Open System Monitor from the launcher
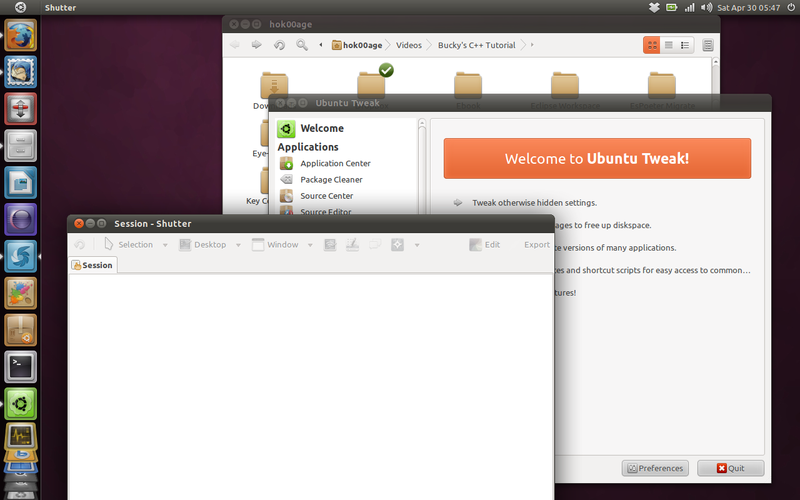 20,436
